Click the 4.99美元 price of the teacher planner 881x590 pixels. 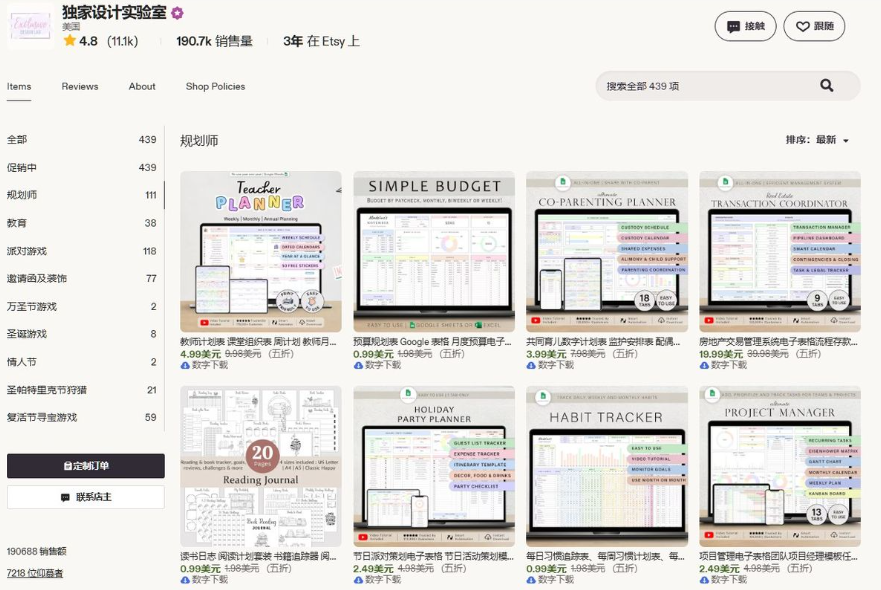coord(201,354)
